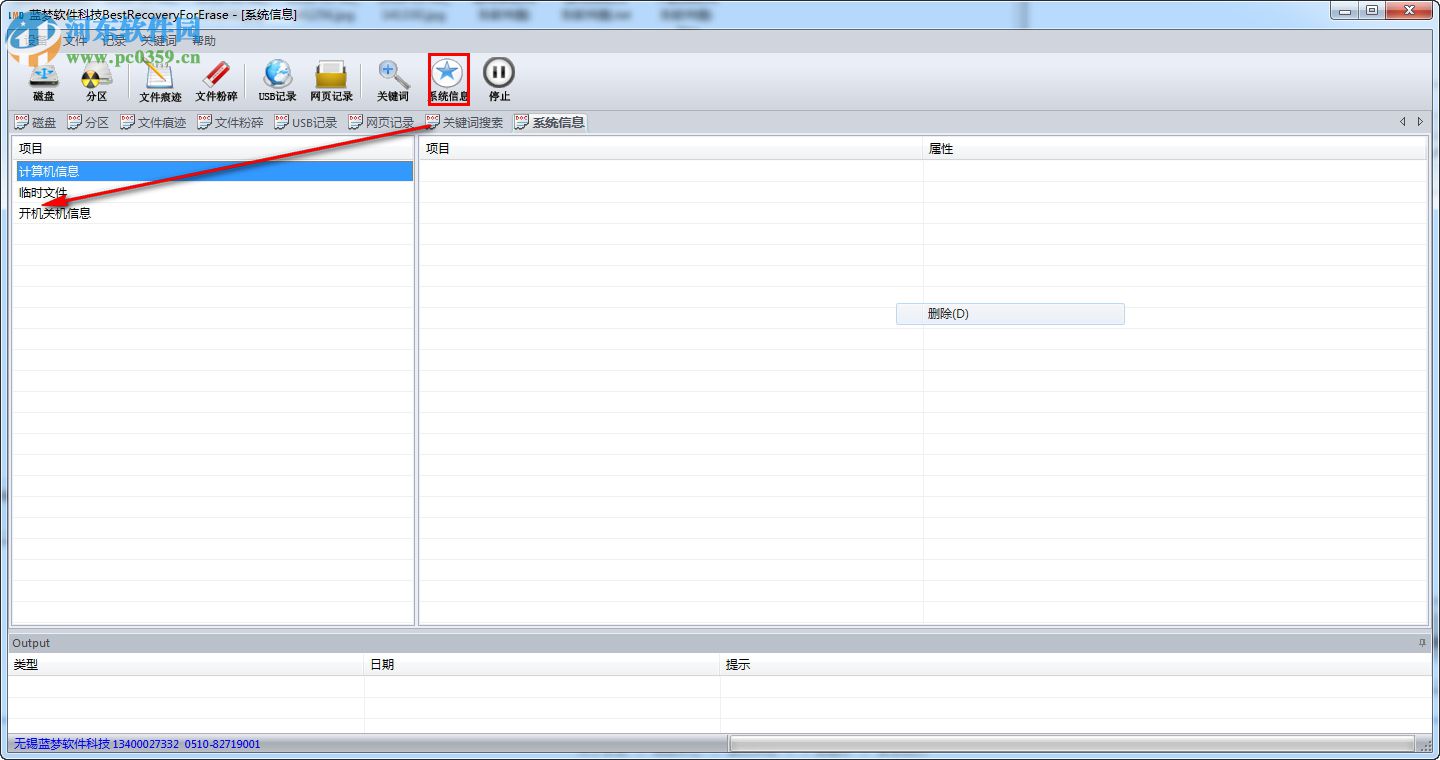1440x760 pixels.
Task: Select 计算机信息 in the left list
Action: [x=214, y=171]
